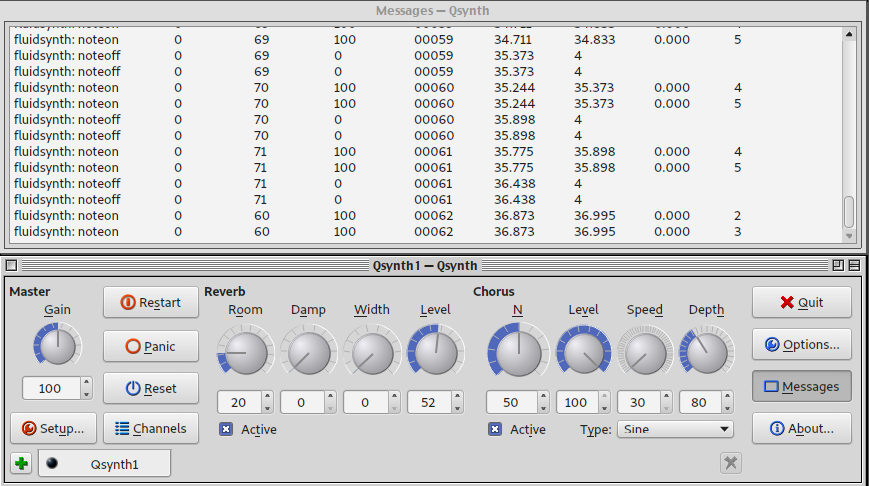The height and width of the screenshot is (486, 869).
Task: Click the Reverb Damp value field
Action: click(302, 402)
